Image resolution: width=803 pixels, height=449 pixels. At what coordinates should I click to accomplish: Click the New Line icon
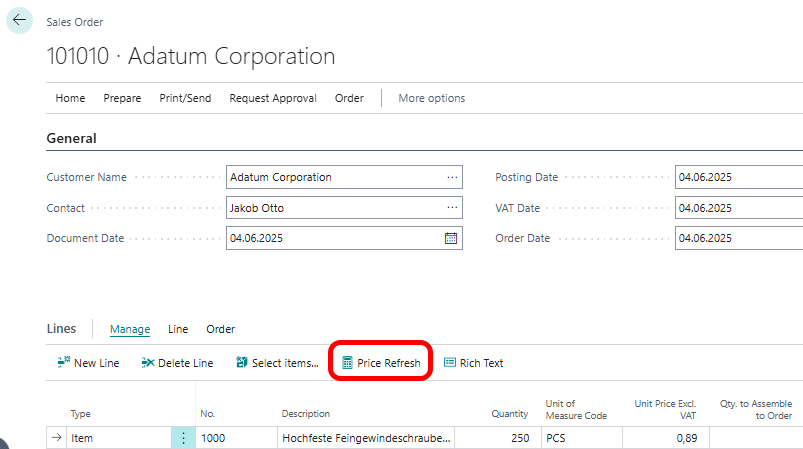[x=63, y=363]
